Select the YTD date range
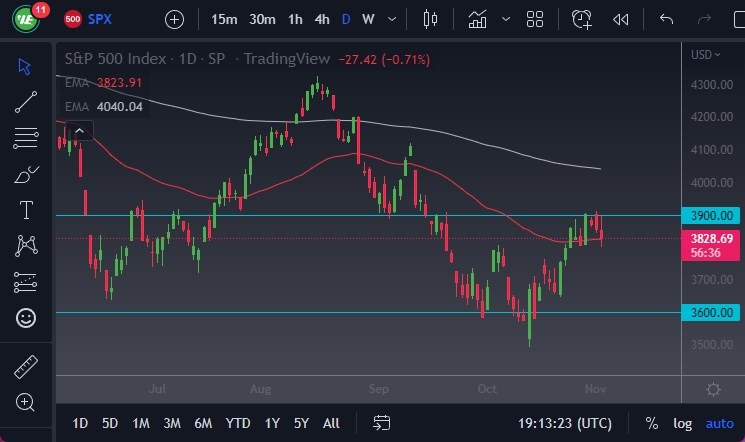 click(238, 423)
